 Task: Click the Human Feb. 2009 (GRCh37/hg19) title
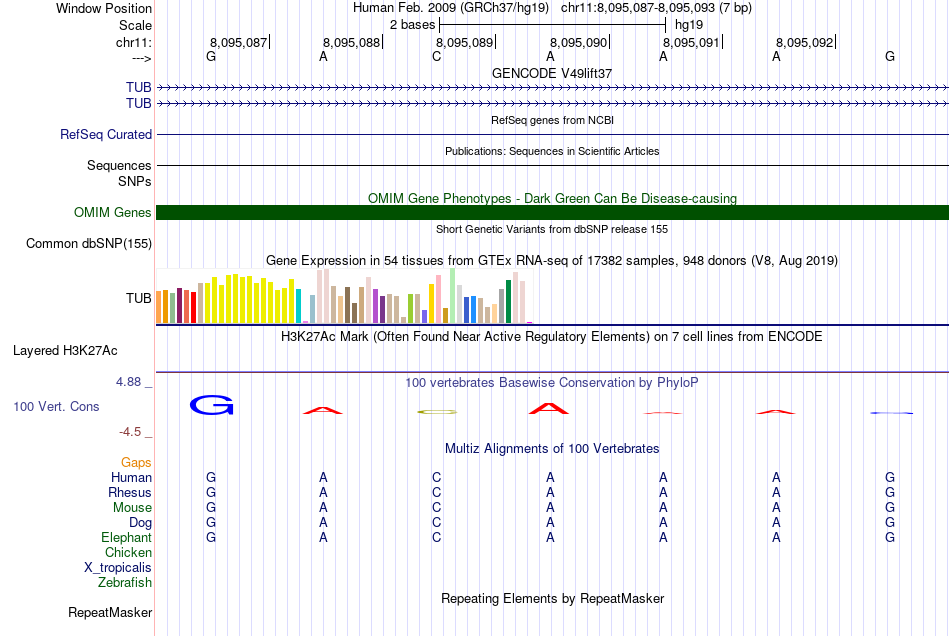pos(451,8)
